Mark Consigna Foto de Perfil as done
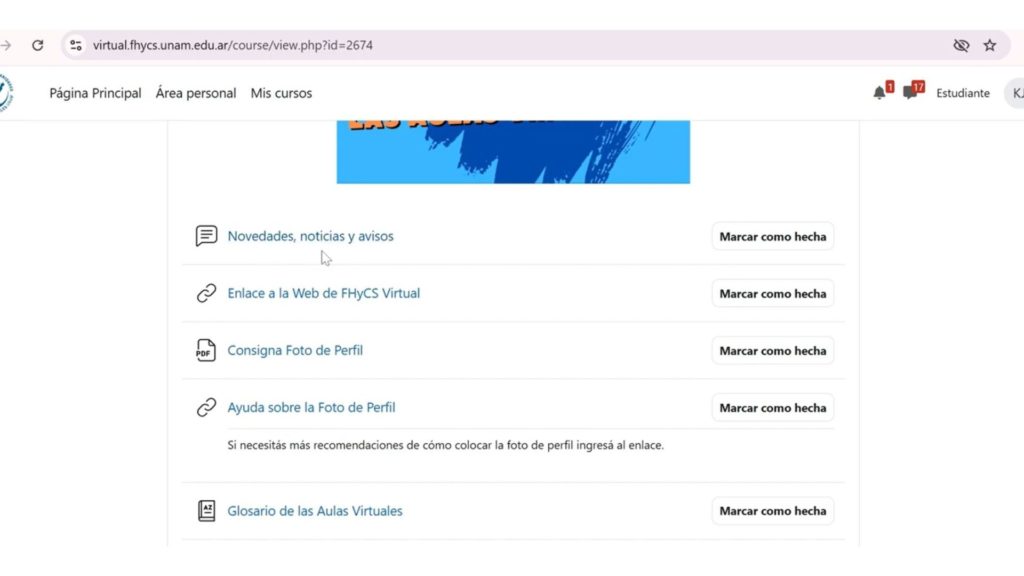This screenshot has width=1024, height=576. point(773,351)
